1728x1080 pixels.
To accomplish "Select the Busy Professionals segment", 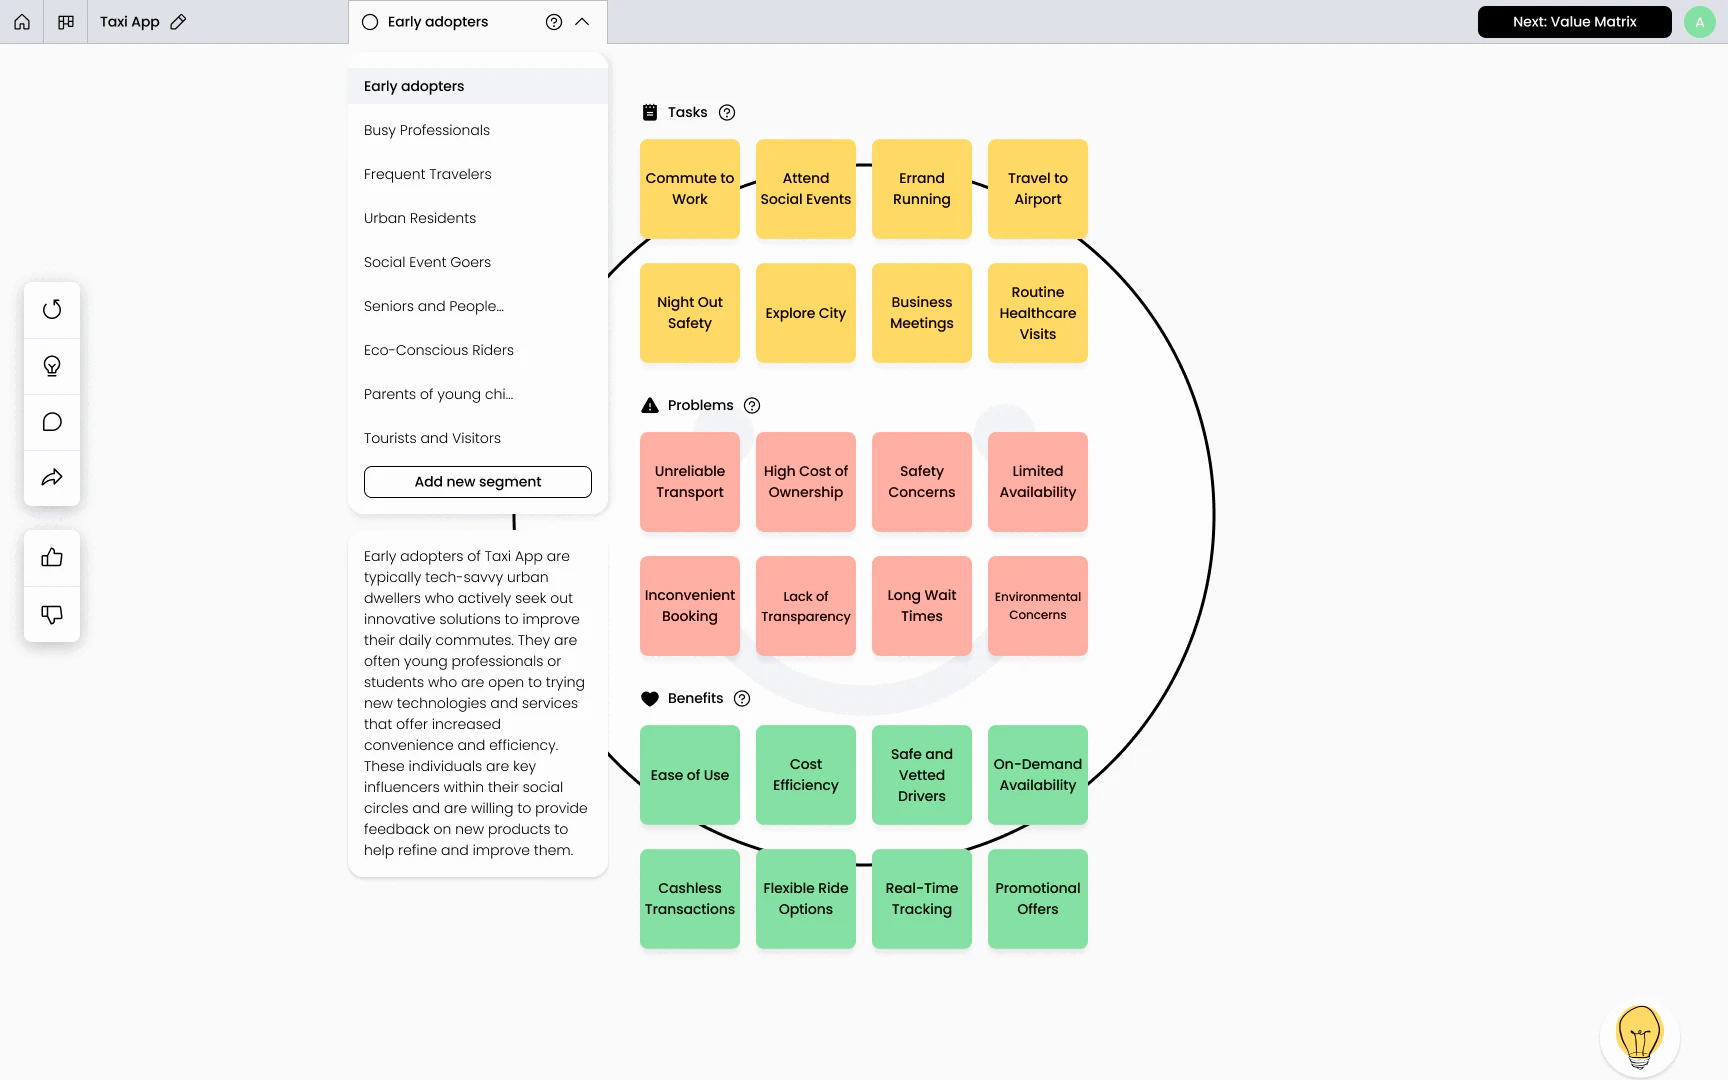I will (426, 130).
